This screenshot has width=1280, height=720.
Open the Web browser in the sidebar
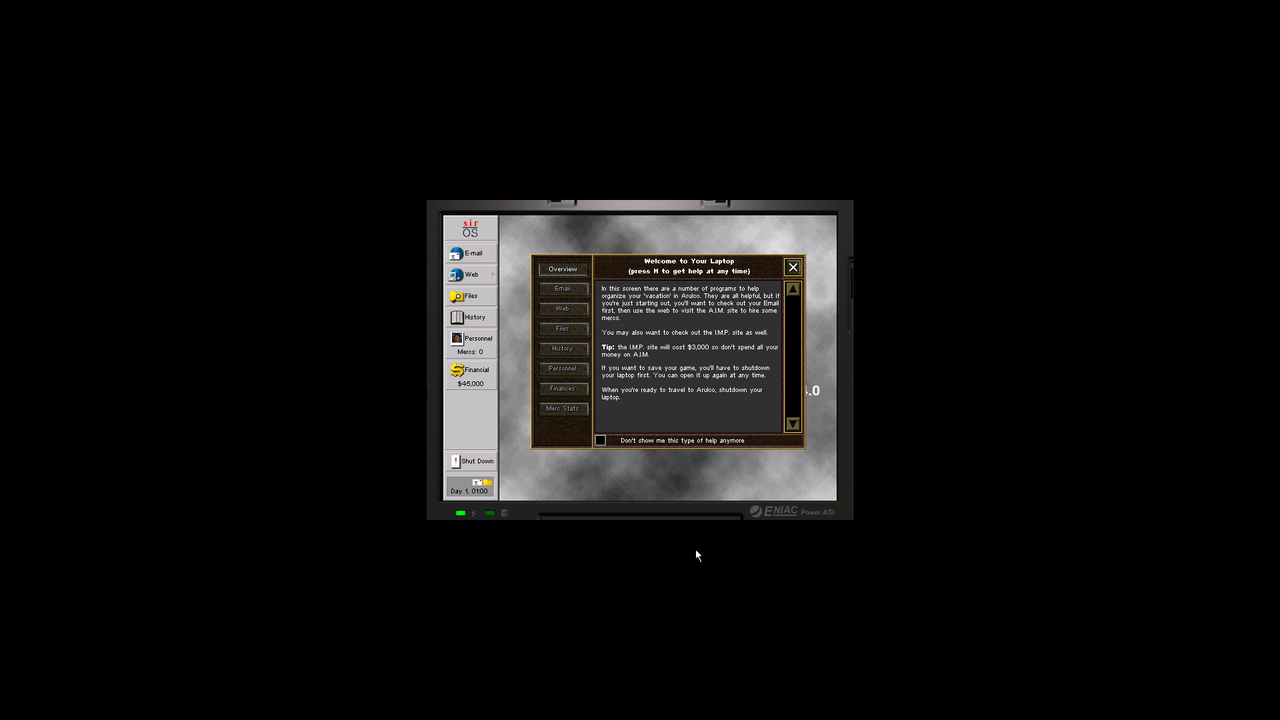[470, 274]
